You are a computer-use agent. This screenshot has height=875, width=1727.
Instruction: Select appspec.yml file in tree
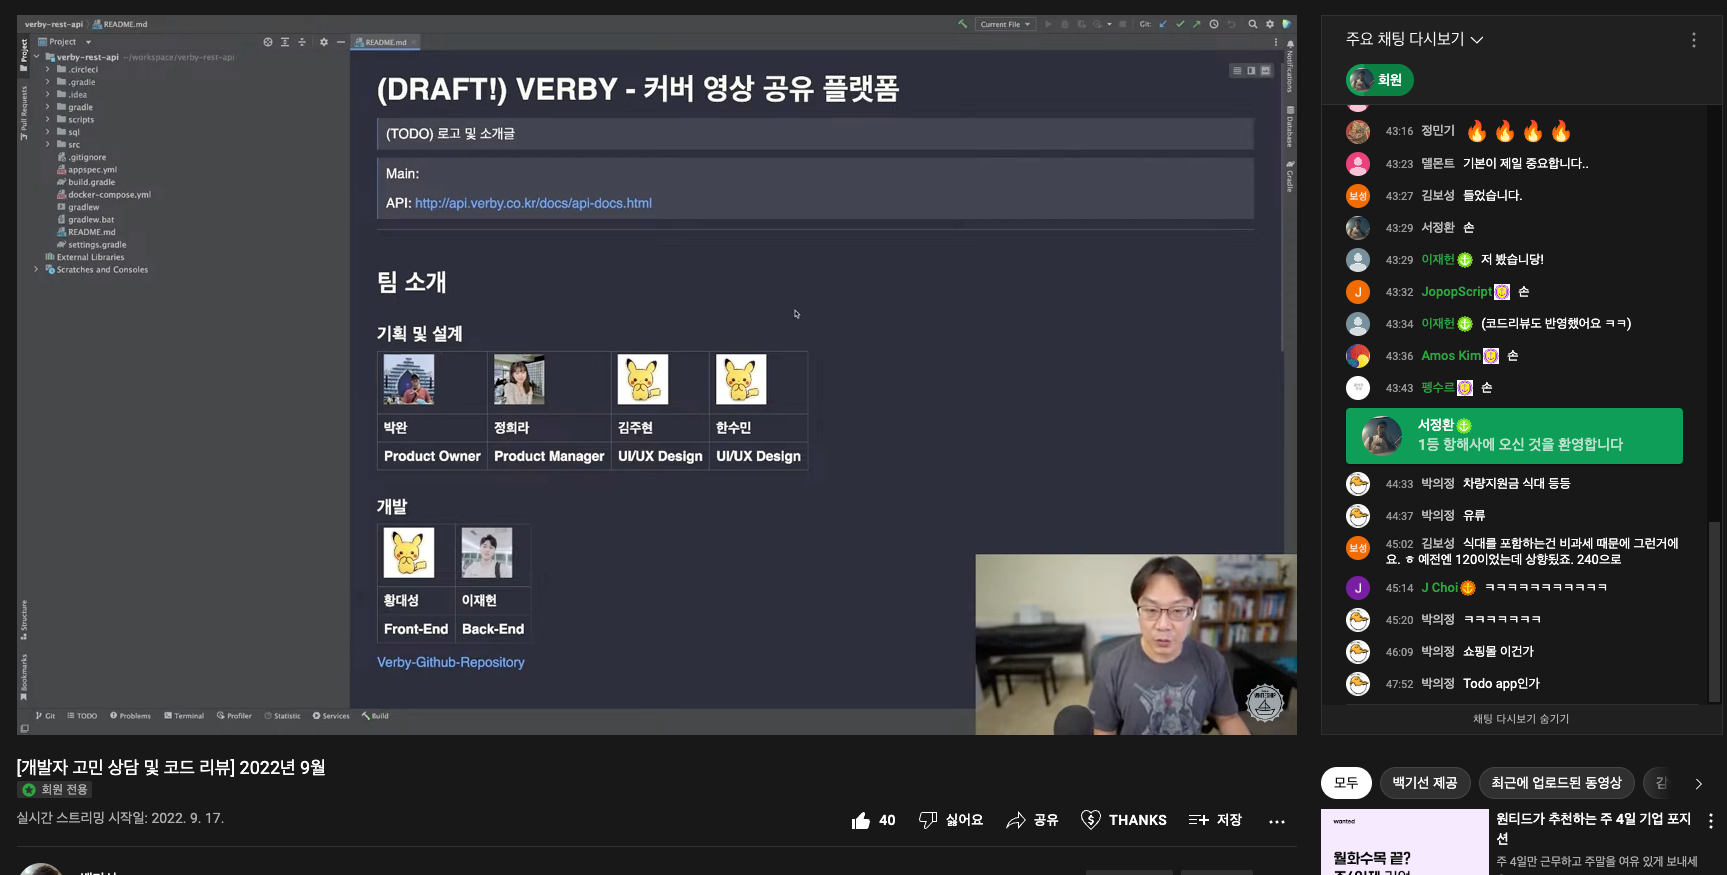click(x=87, y=170)
